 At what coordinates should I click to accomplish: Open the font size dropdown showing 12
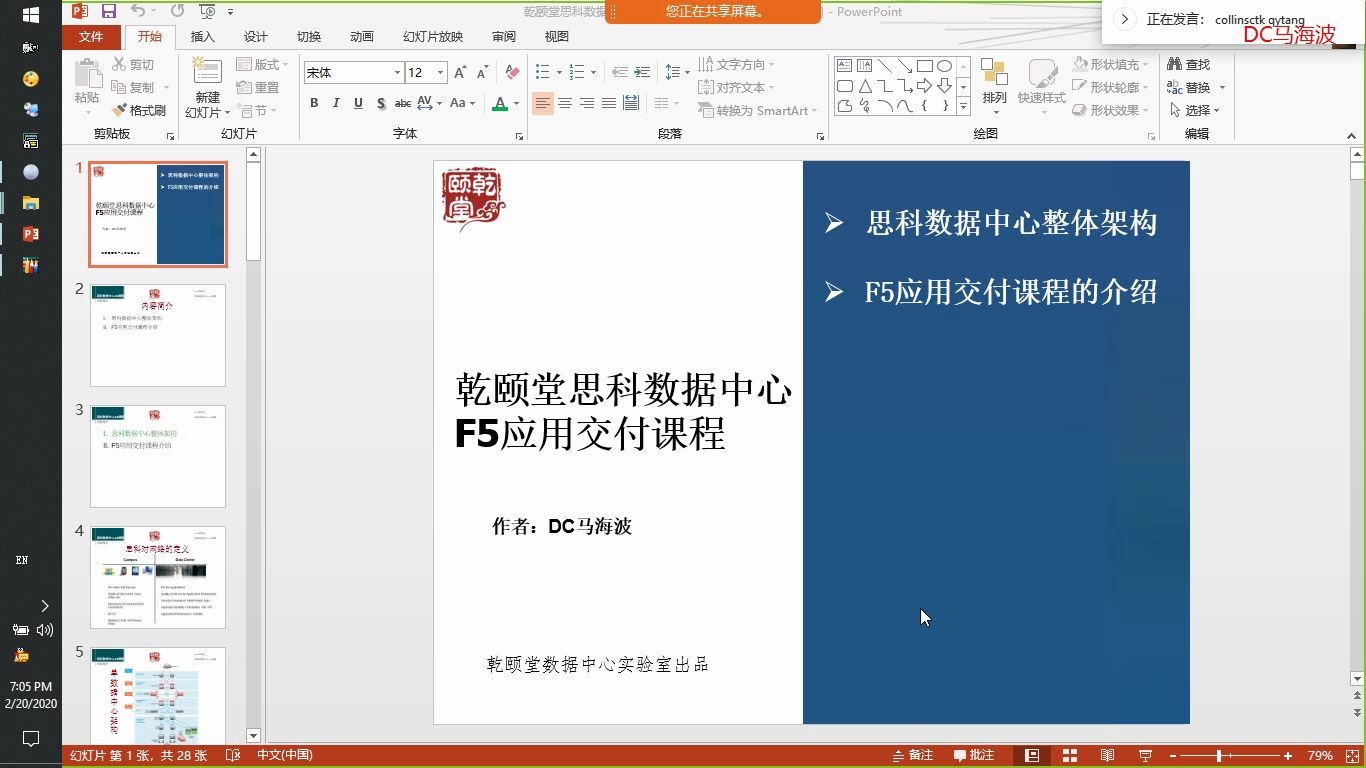point(440,73)
